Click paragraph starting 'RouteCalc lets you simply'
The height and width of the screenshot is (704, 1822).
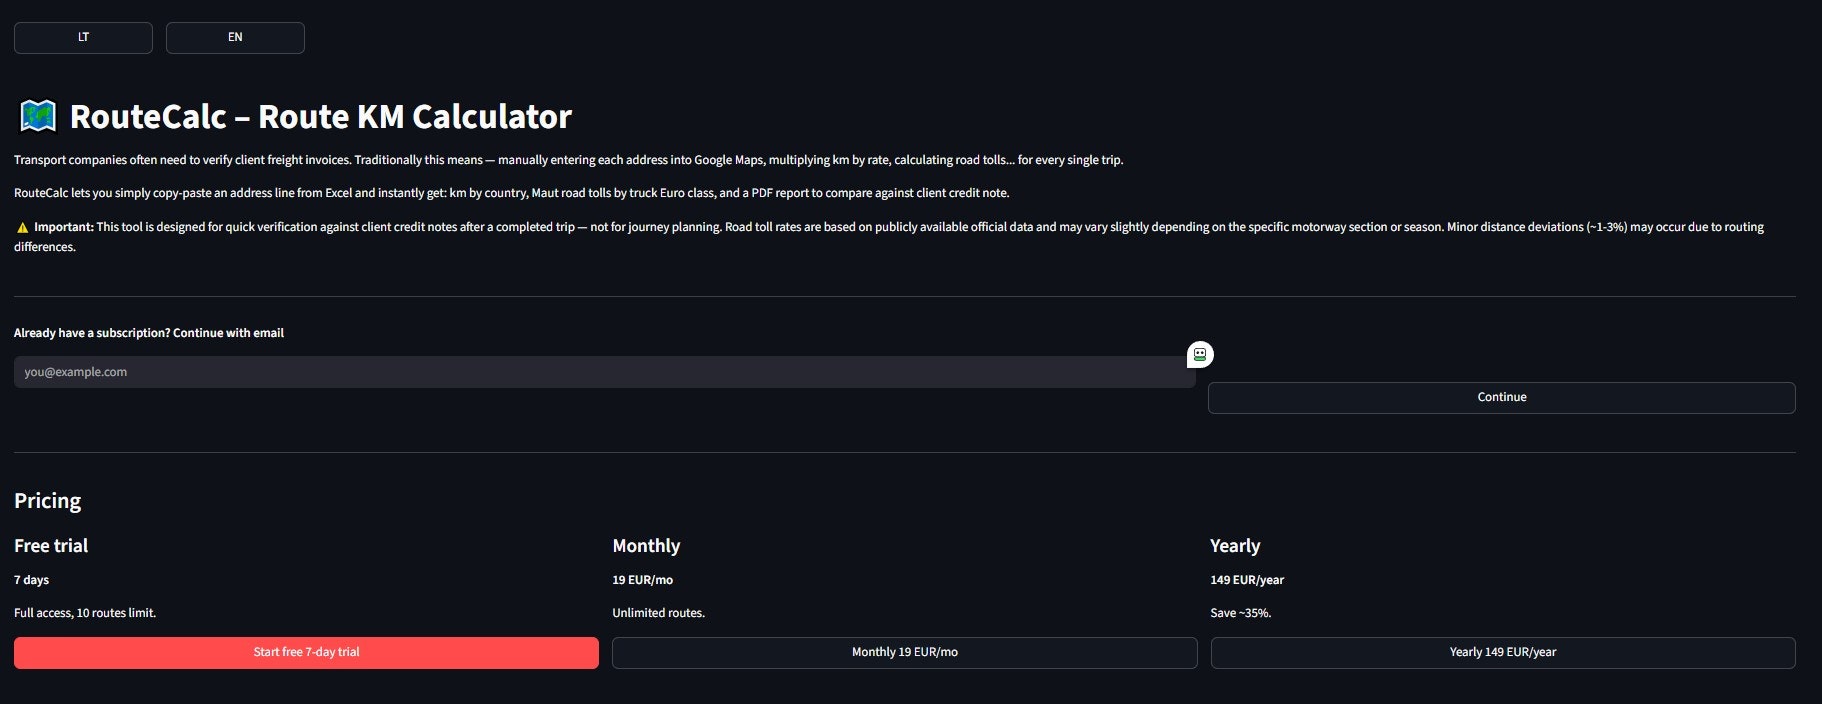pyautogui.click(x=512, y=193)
